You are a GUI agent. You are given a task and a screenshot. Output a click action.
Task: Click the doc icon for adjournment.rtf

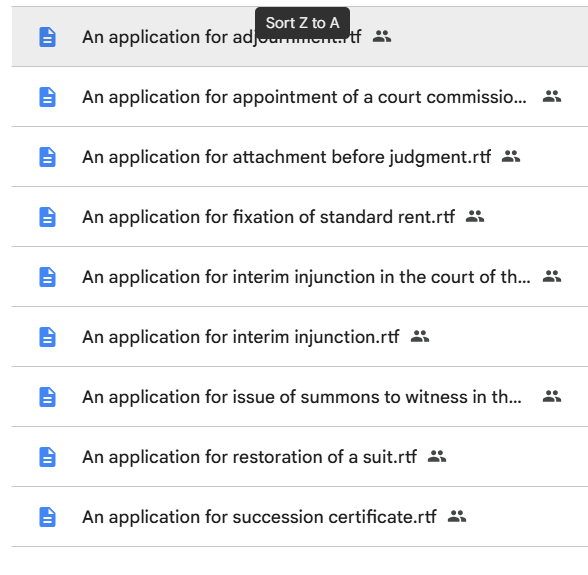click(x=48, y=37)
